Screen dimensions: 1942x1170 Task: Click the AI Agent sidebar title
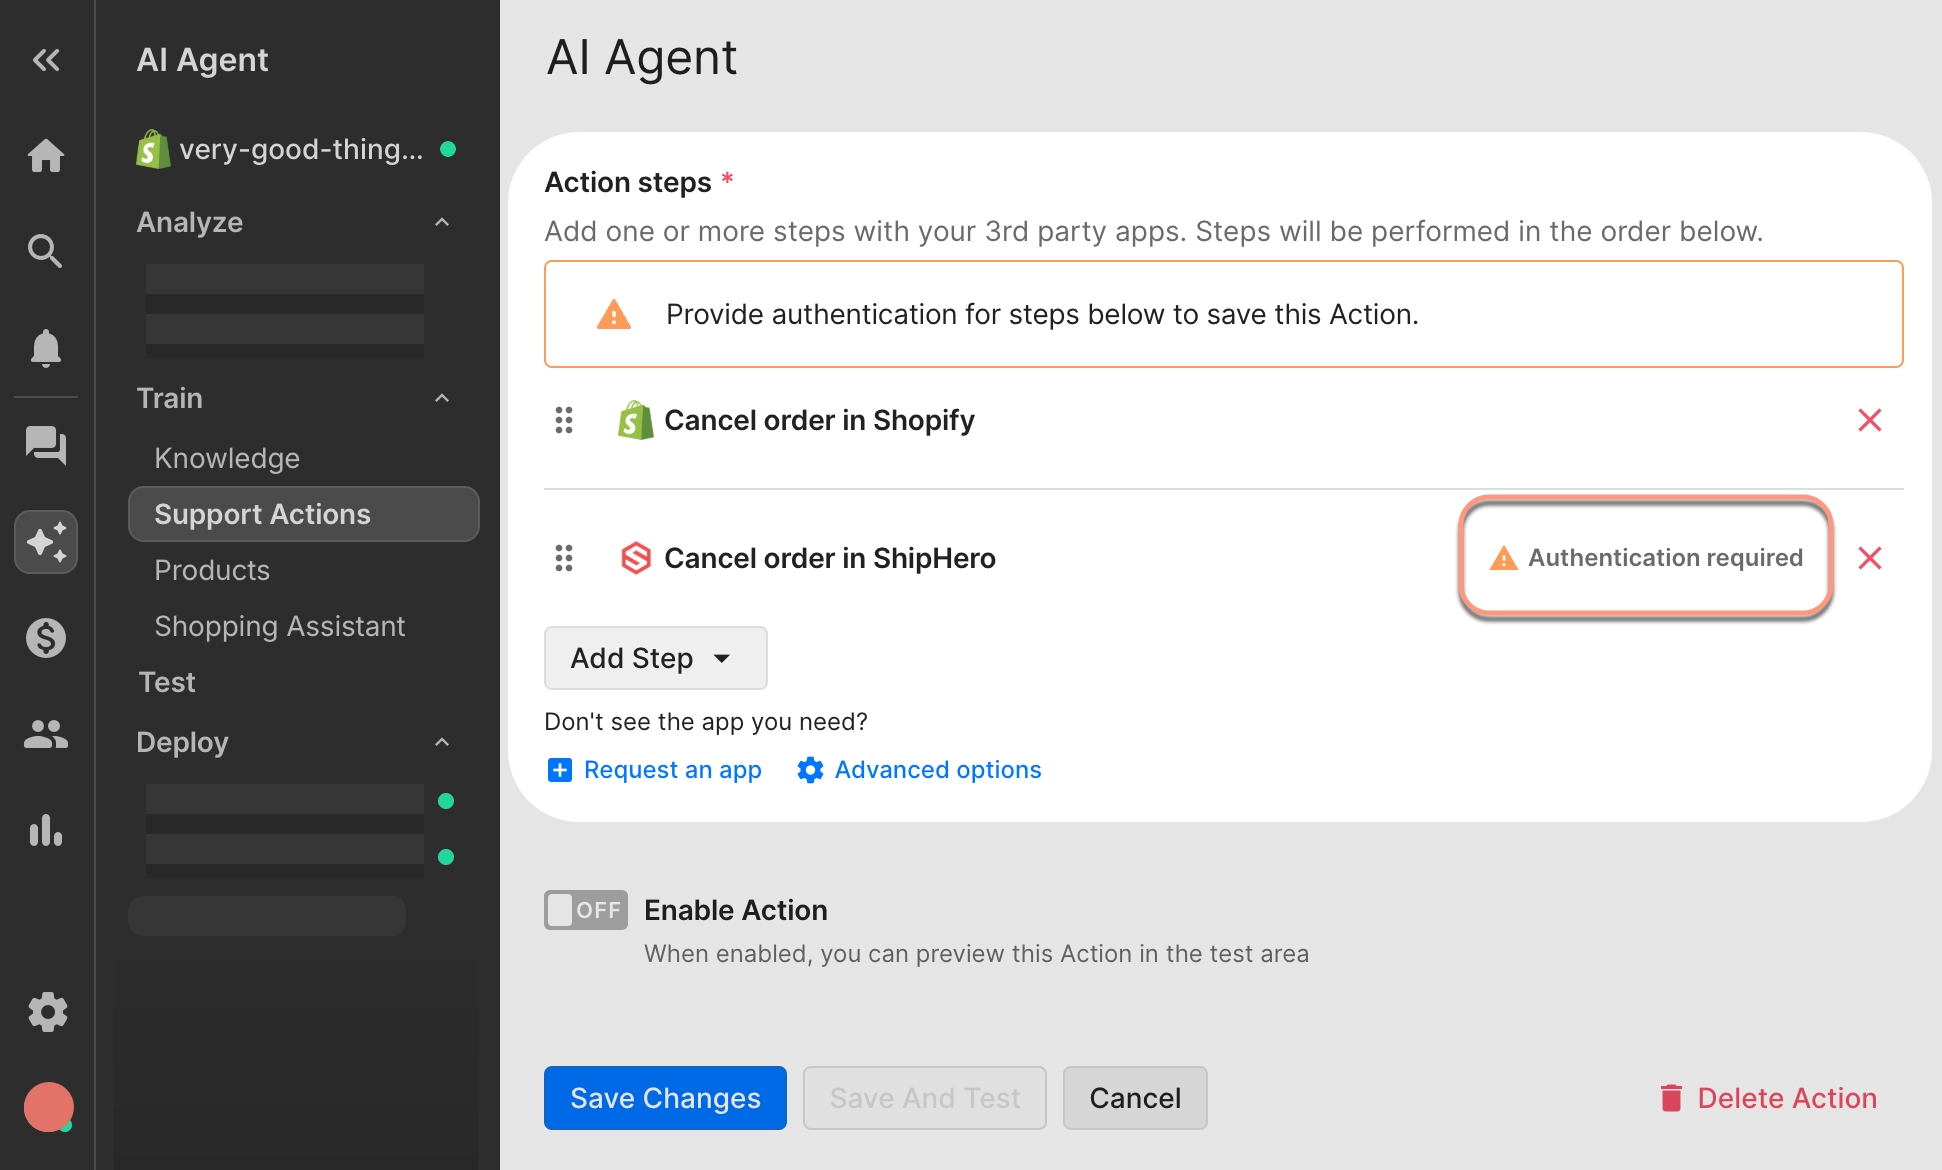203,60
